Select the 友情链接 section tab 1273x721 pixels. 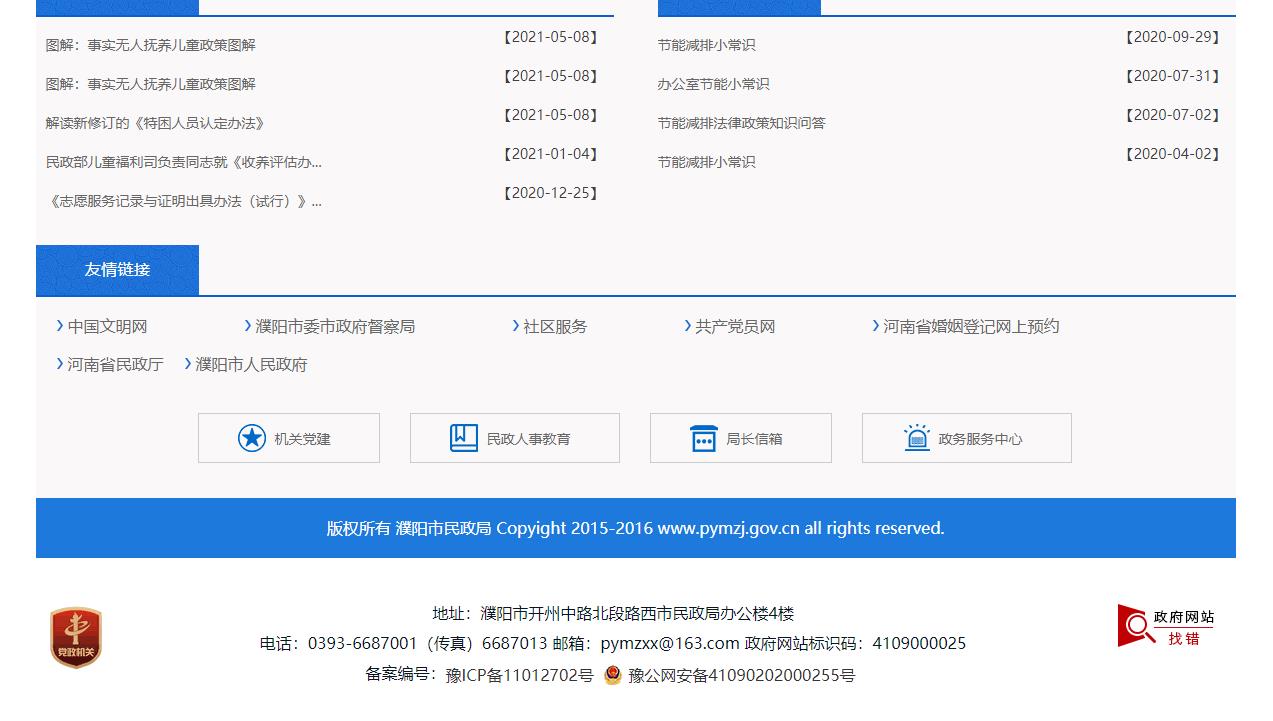[117, 269]
